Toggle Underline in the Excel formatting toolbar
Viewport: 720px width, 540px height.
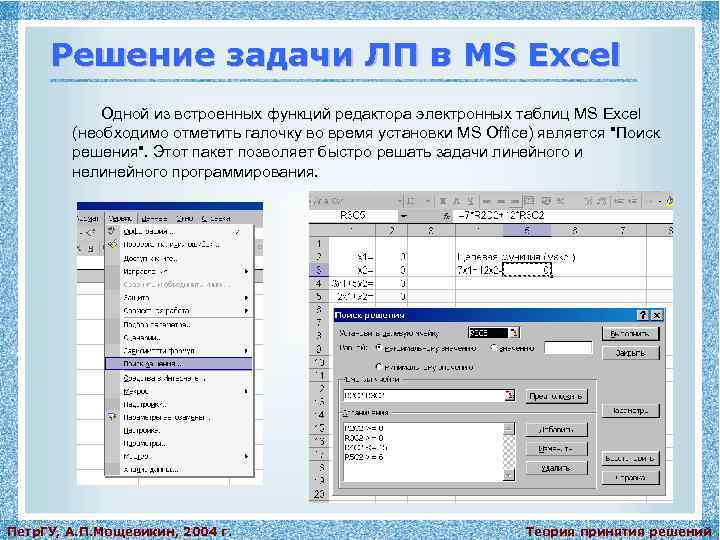tap(470, 201)
